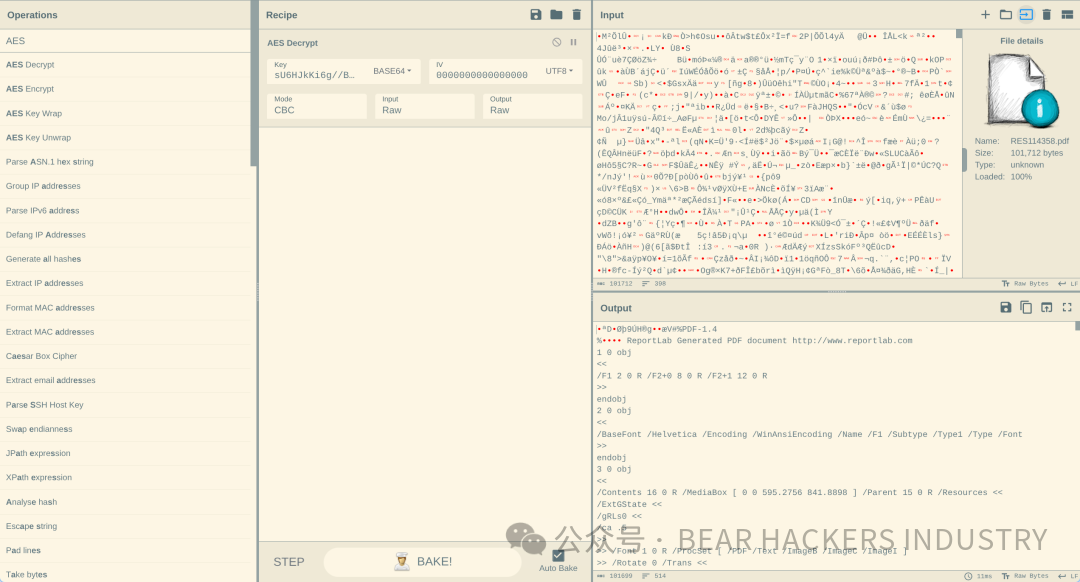Click the STEP button
Image resolution: width=1080 pixels, height=582 pixels.
[x=289, y=562]
